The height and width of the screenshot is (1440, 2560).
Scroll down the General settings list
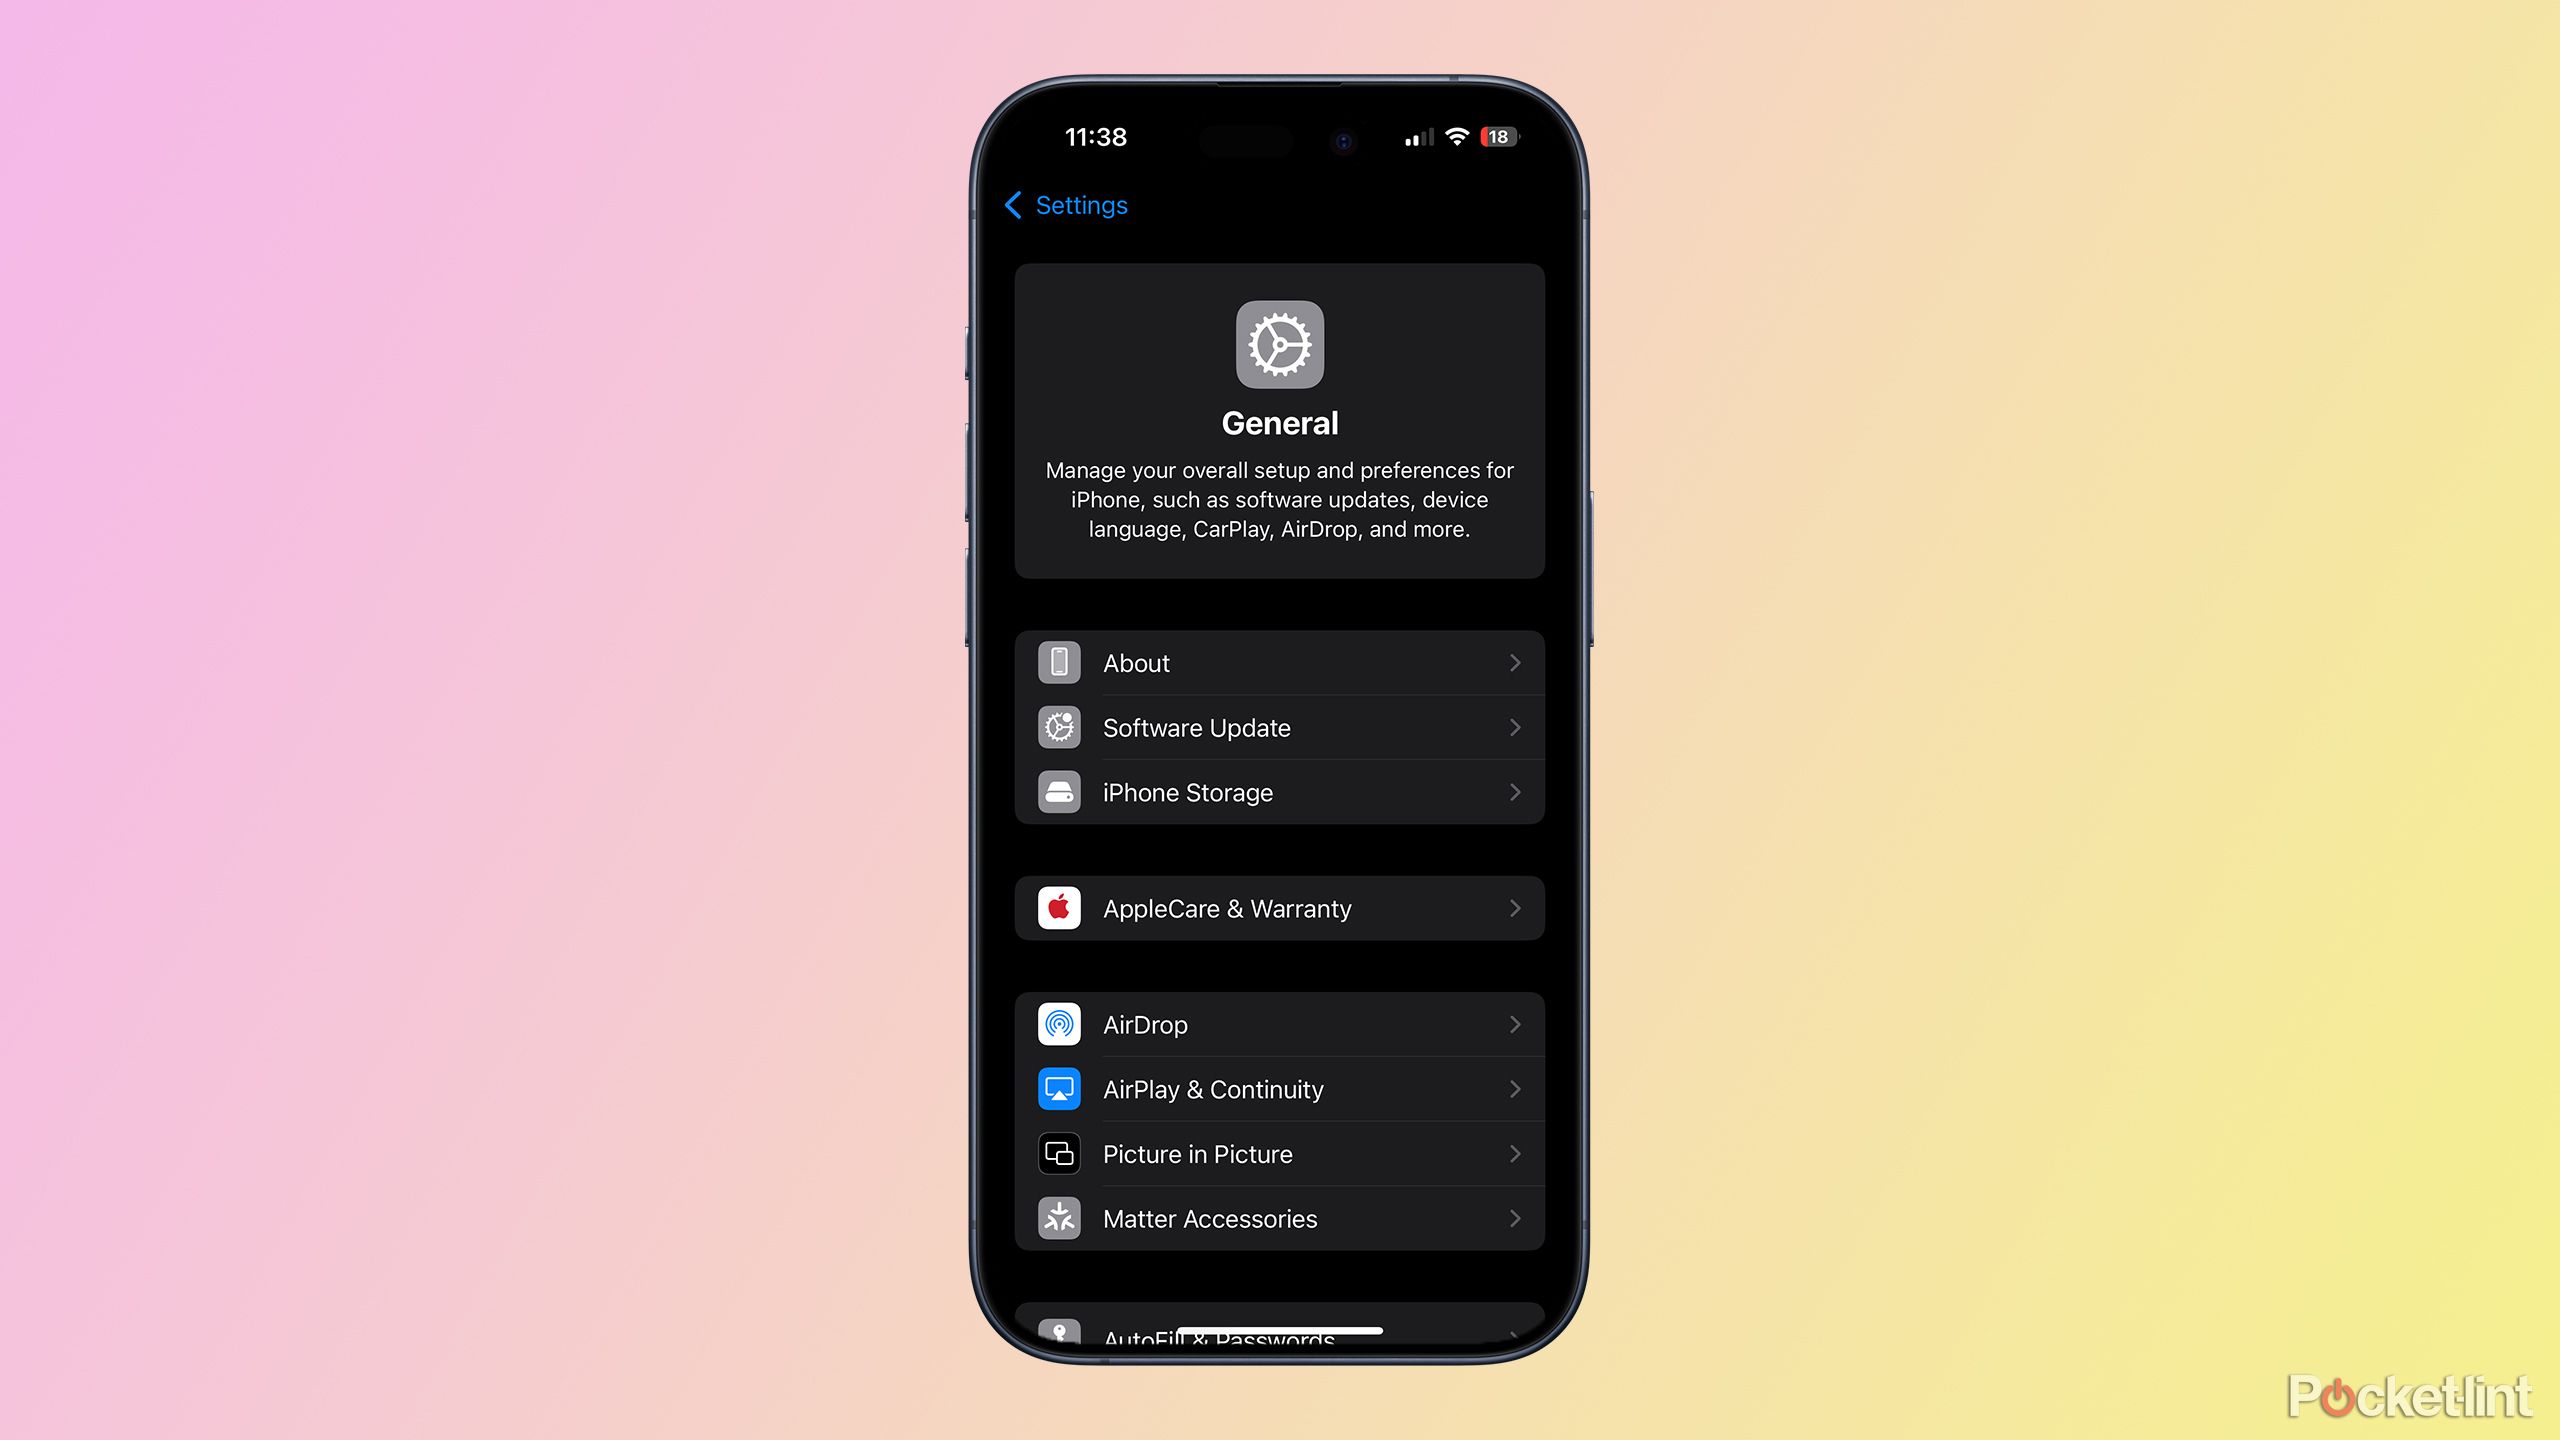(x=1280, y=967)
